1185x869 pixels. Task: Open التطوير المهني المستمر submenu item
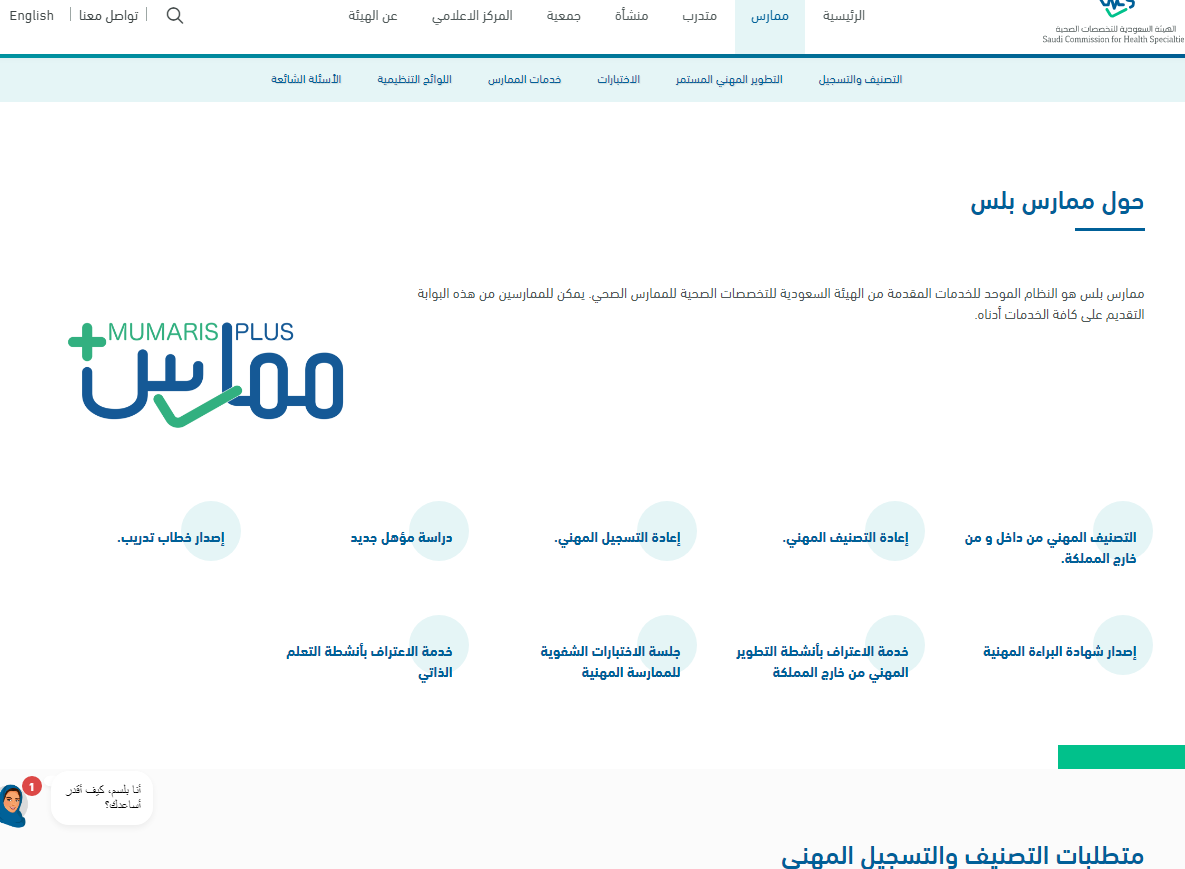729,79
